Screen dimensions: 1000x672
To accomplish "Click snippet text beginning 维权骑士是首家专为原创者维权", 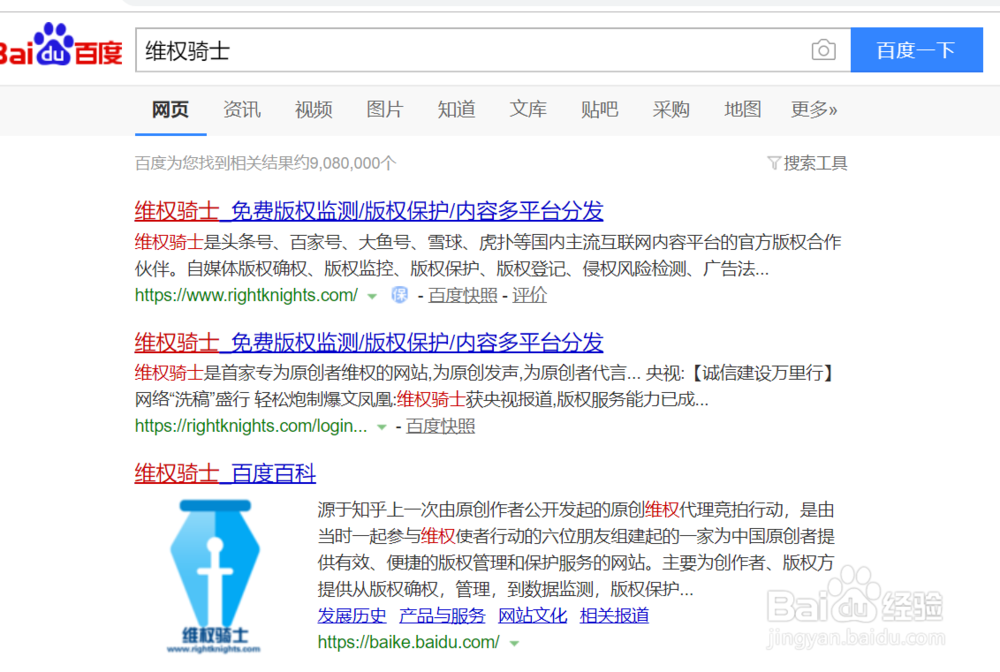I will tap(485, 386).
